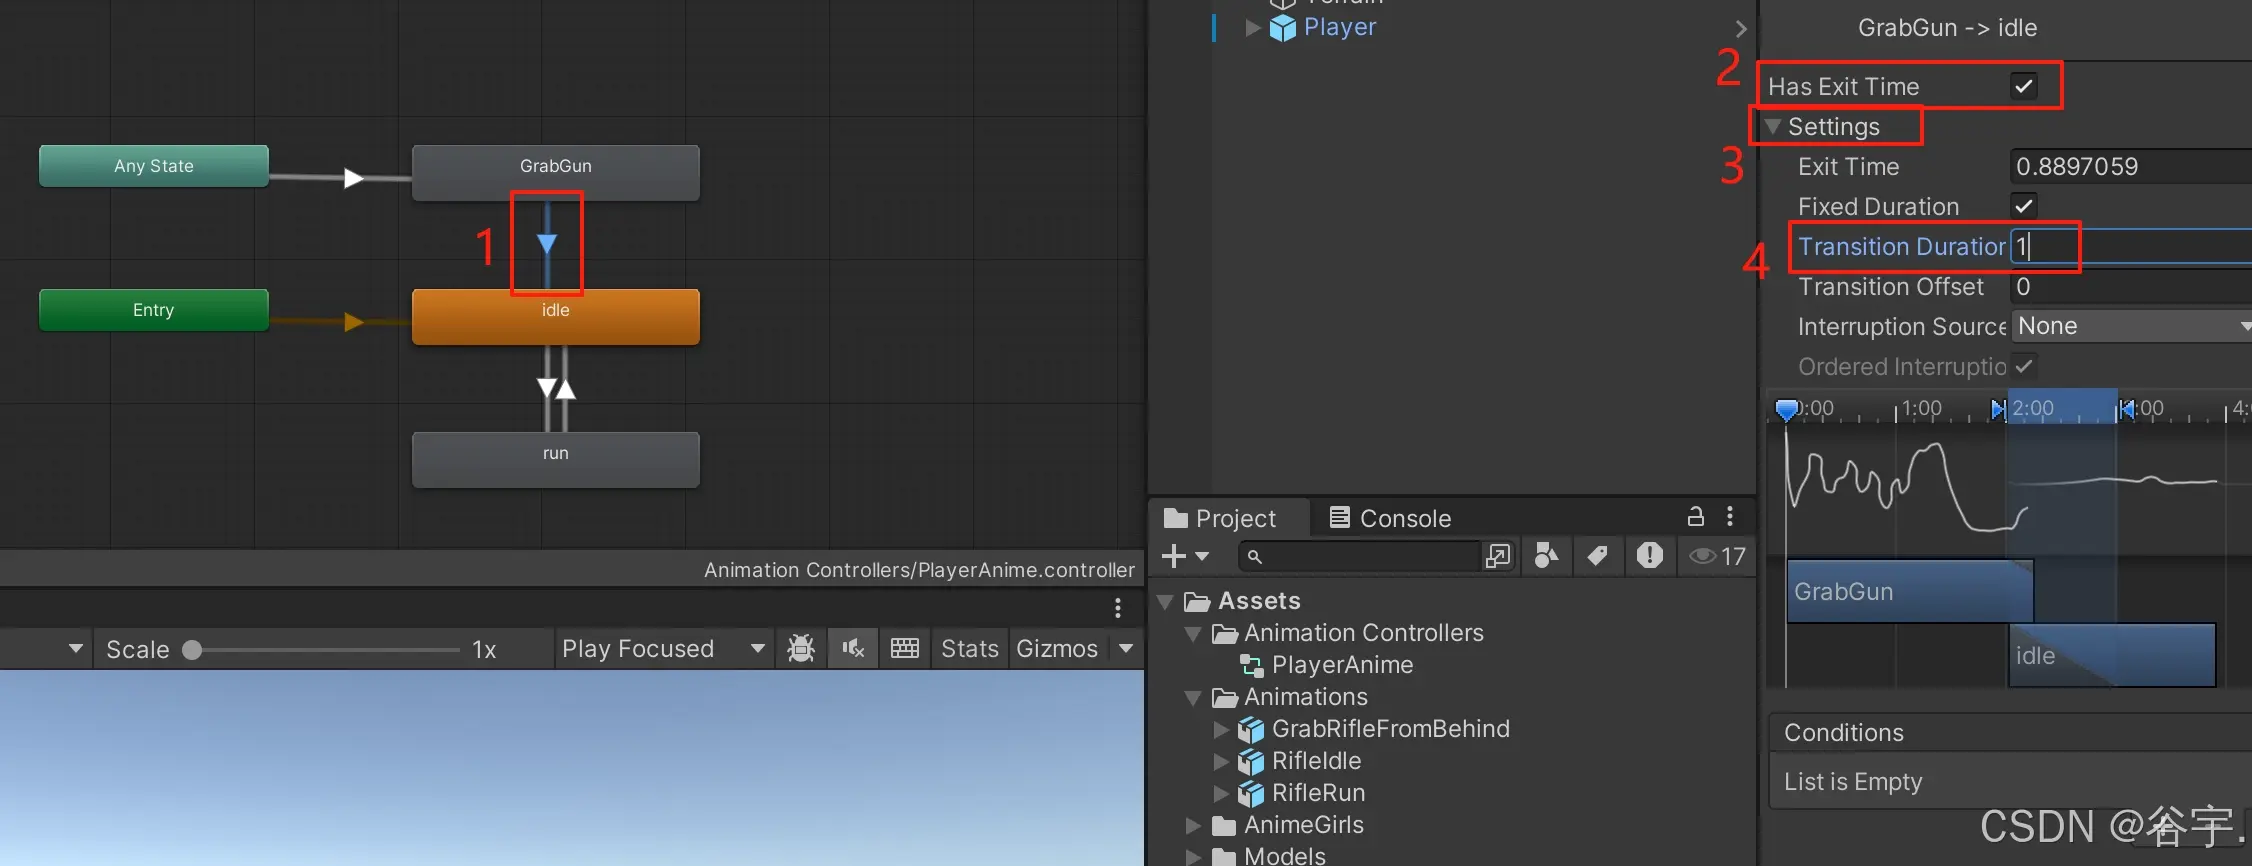
Task: Expand AnimeGirls folder
Action: coord(1193,826)
